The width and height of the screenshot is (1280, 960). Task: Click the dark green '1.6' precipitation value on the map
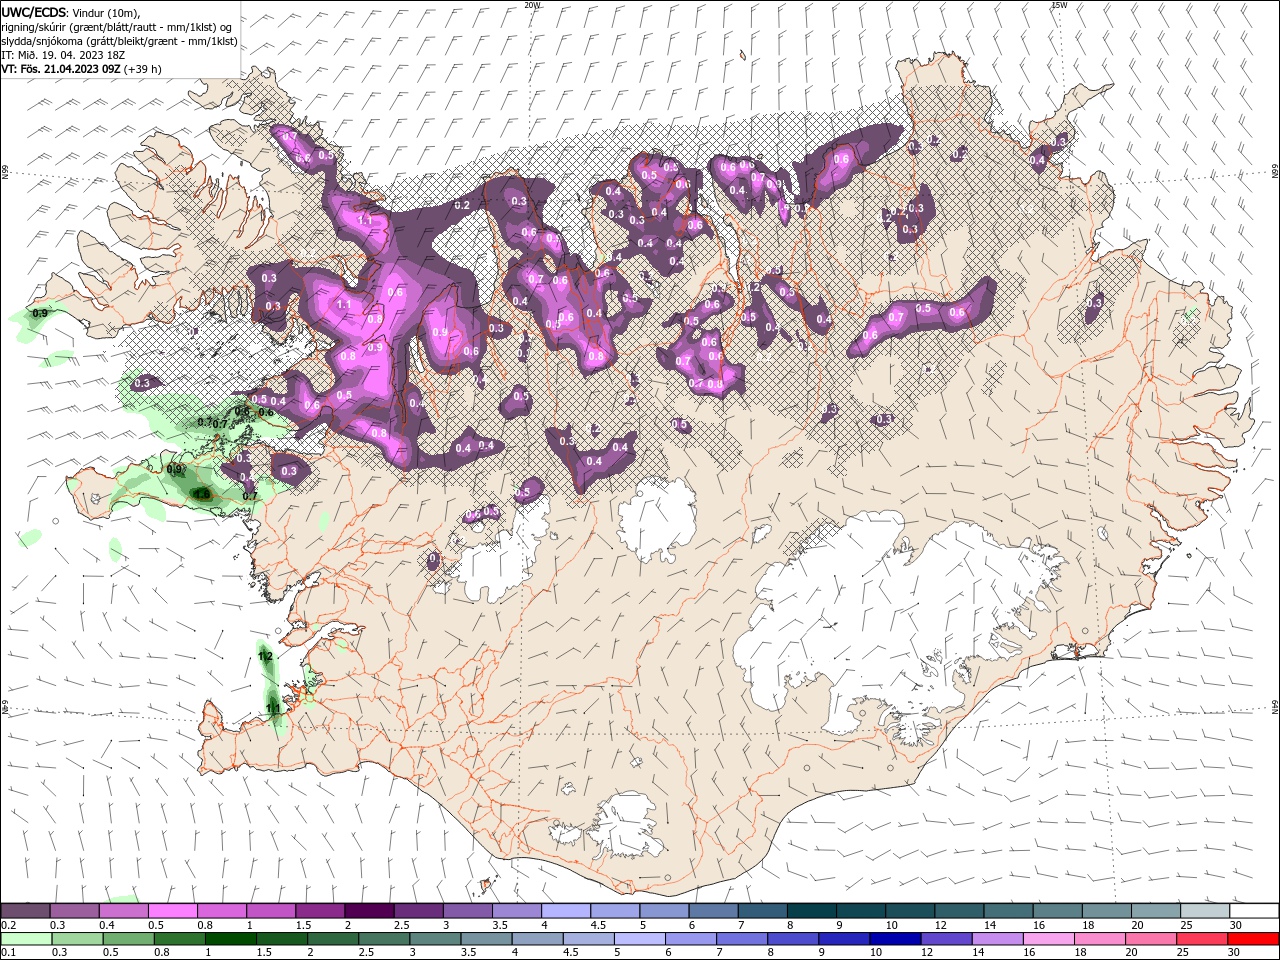click(x=201, y=493)
